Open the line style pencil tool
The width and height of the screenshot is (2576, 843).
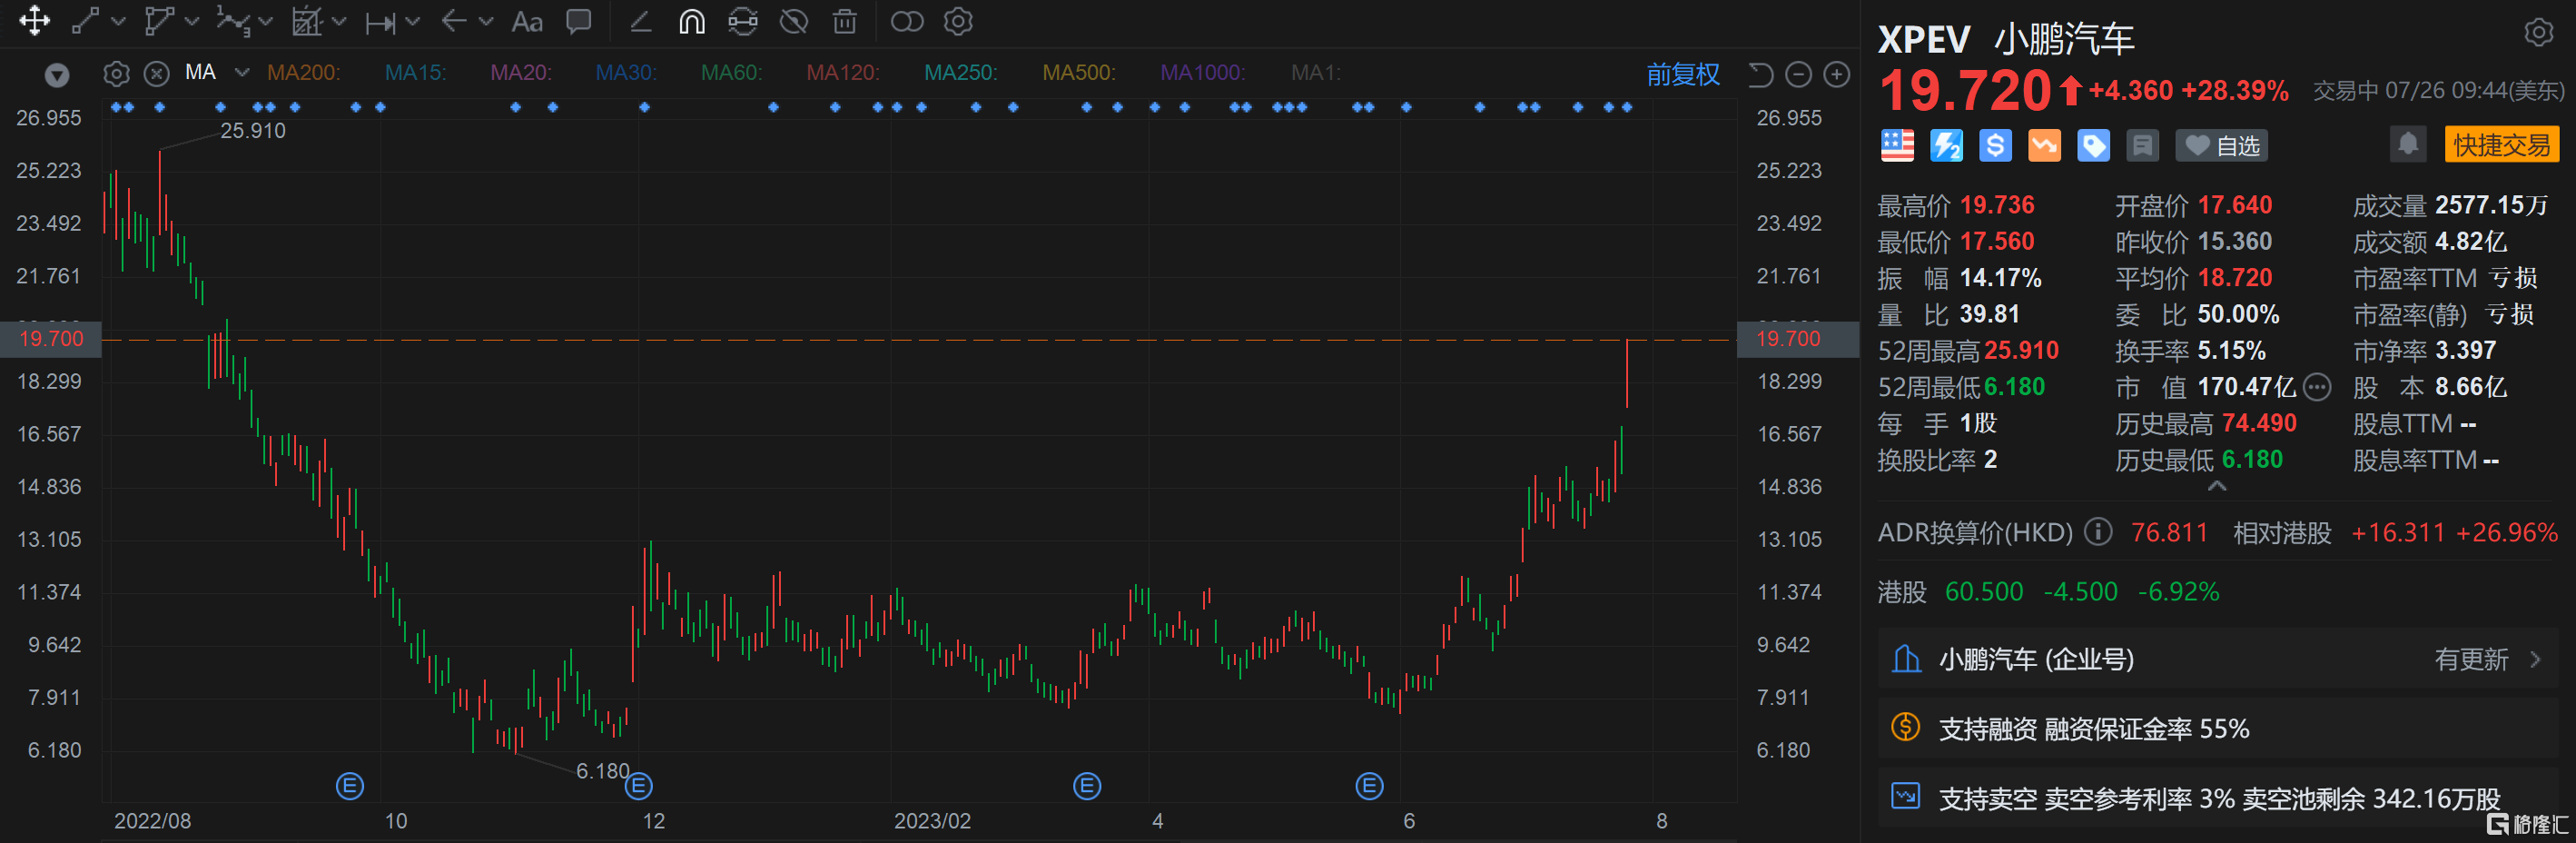pos(641,21)
